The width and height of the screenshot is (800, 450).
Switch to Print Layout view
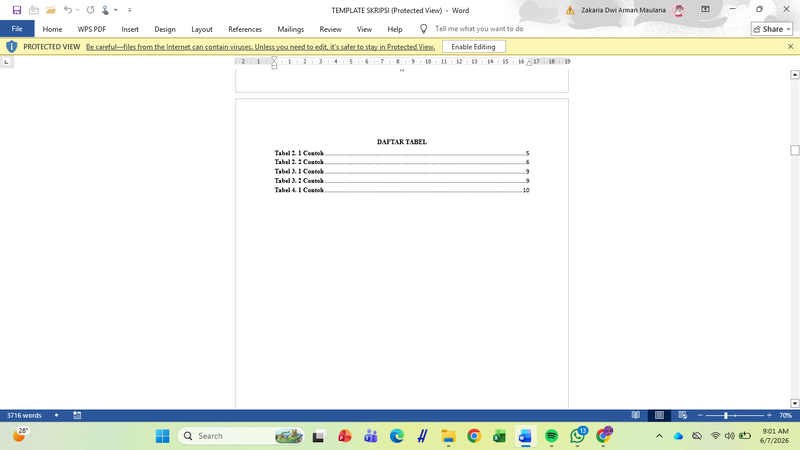tap(659, 415)
